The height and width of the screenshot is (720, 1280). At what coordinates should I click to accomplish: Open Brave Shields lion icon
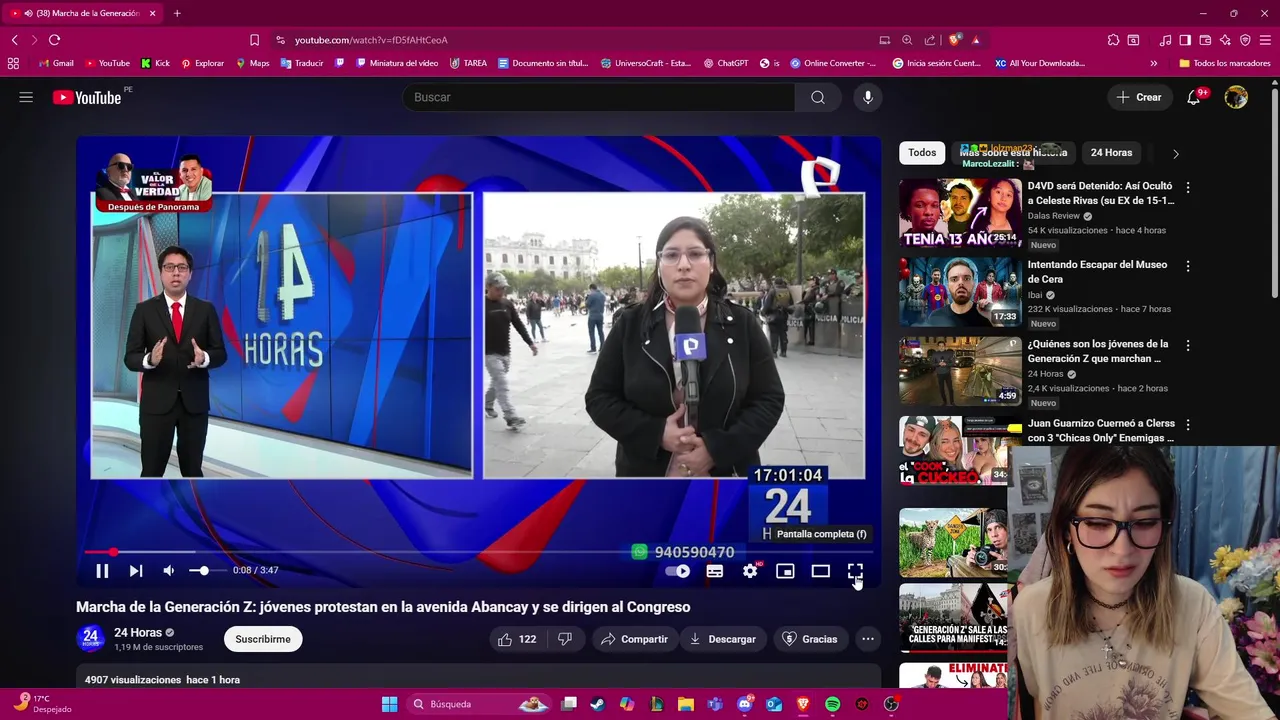click(x=954, y=40)
